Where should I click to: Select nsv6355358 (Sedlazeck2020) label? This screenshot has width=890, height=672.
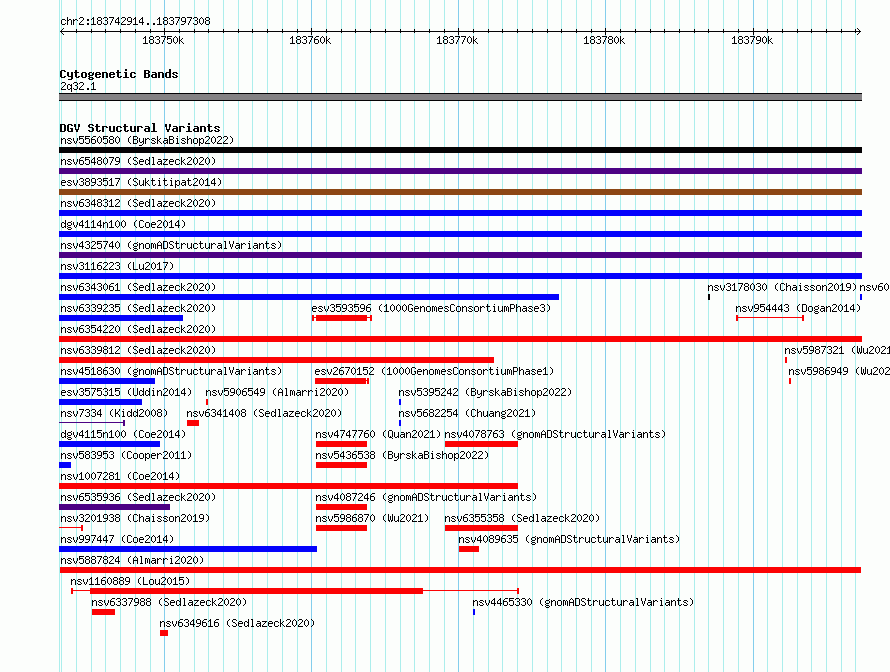(522, 518)
